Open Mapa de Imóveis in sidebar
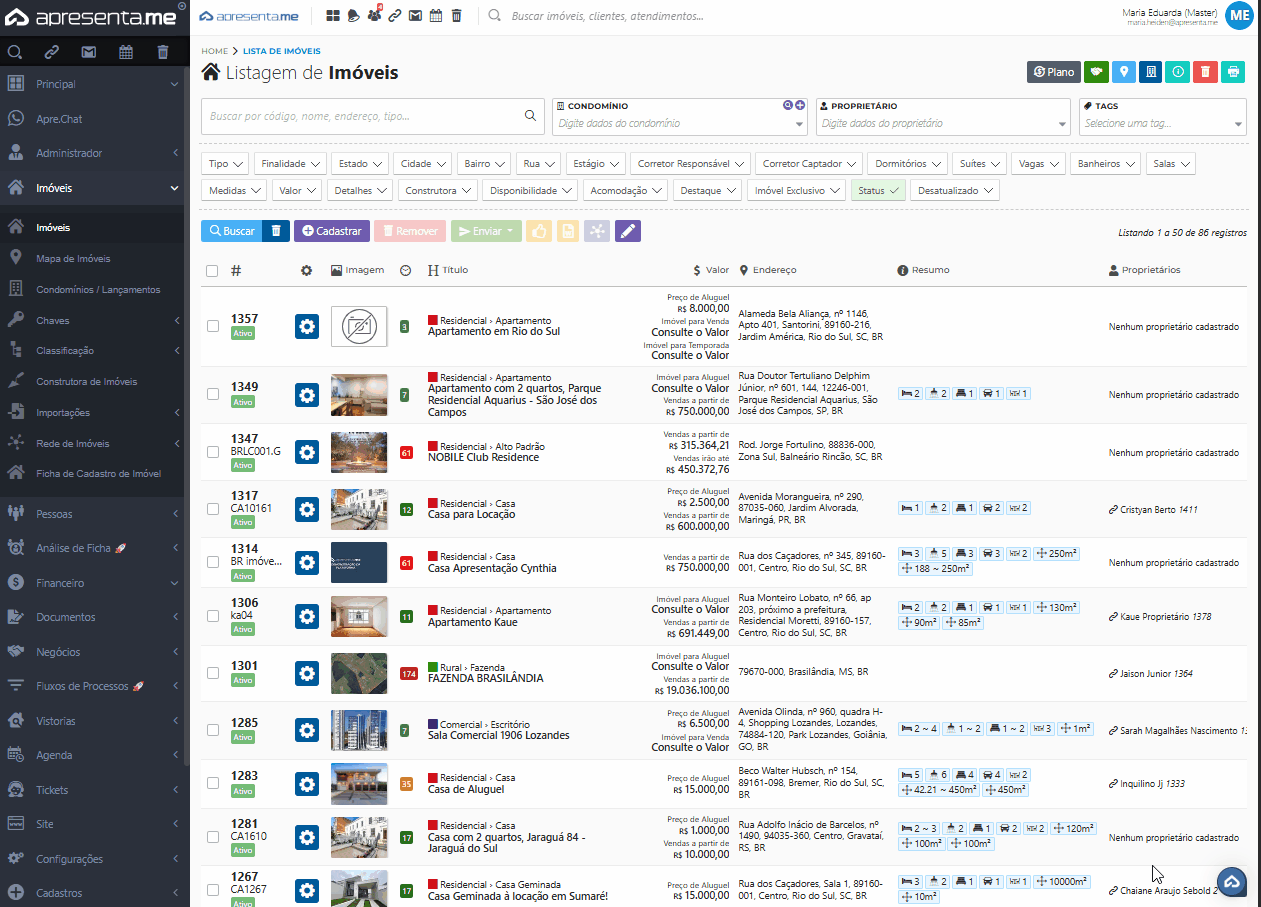Viewport: 1261px width, 907px height. pos(73,259)
